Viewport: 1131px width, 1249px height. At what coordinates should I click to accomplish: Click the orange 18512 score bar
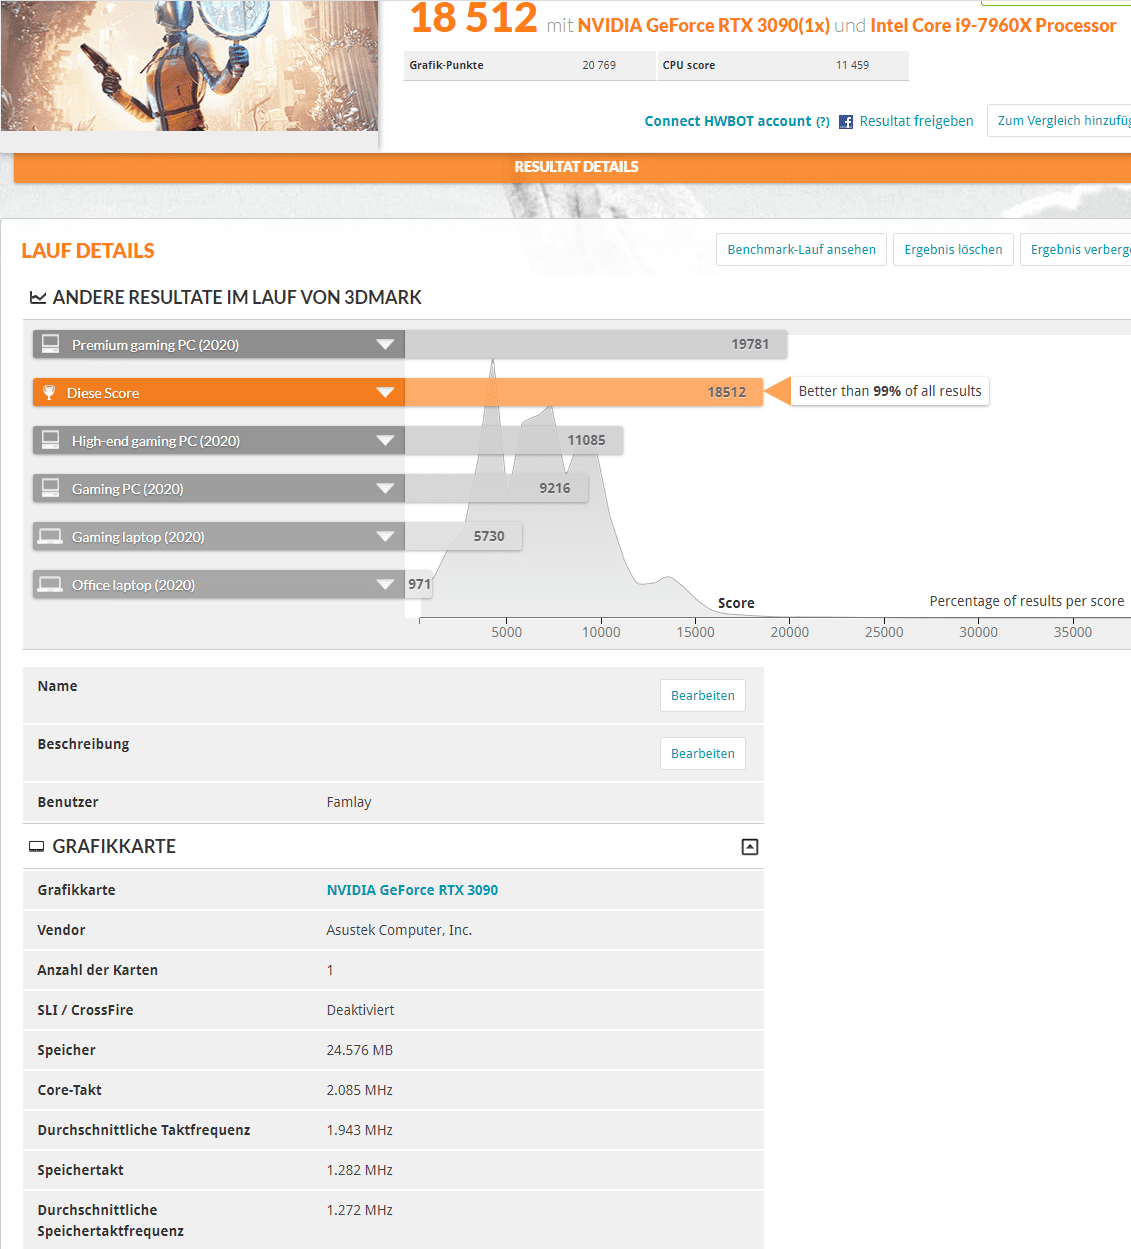[x=584, y=393]
